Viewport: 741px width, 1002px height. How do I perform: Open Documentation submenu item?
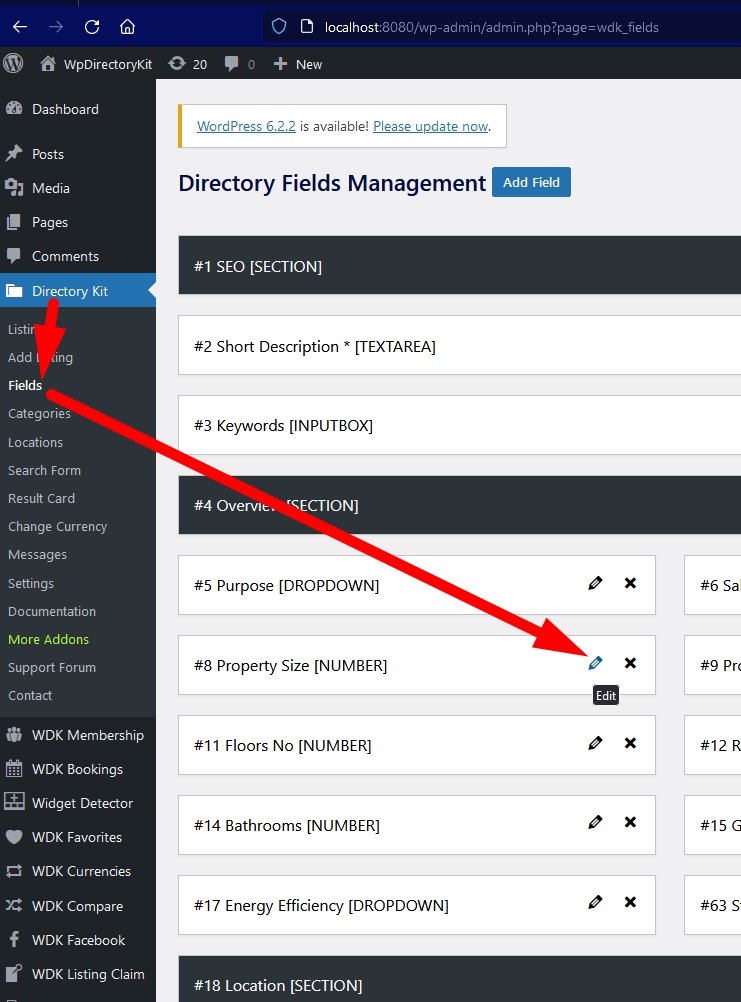tap(52, 612)
